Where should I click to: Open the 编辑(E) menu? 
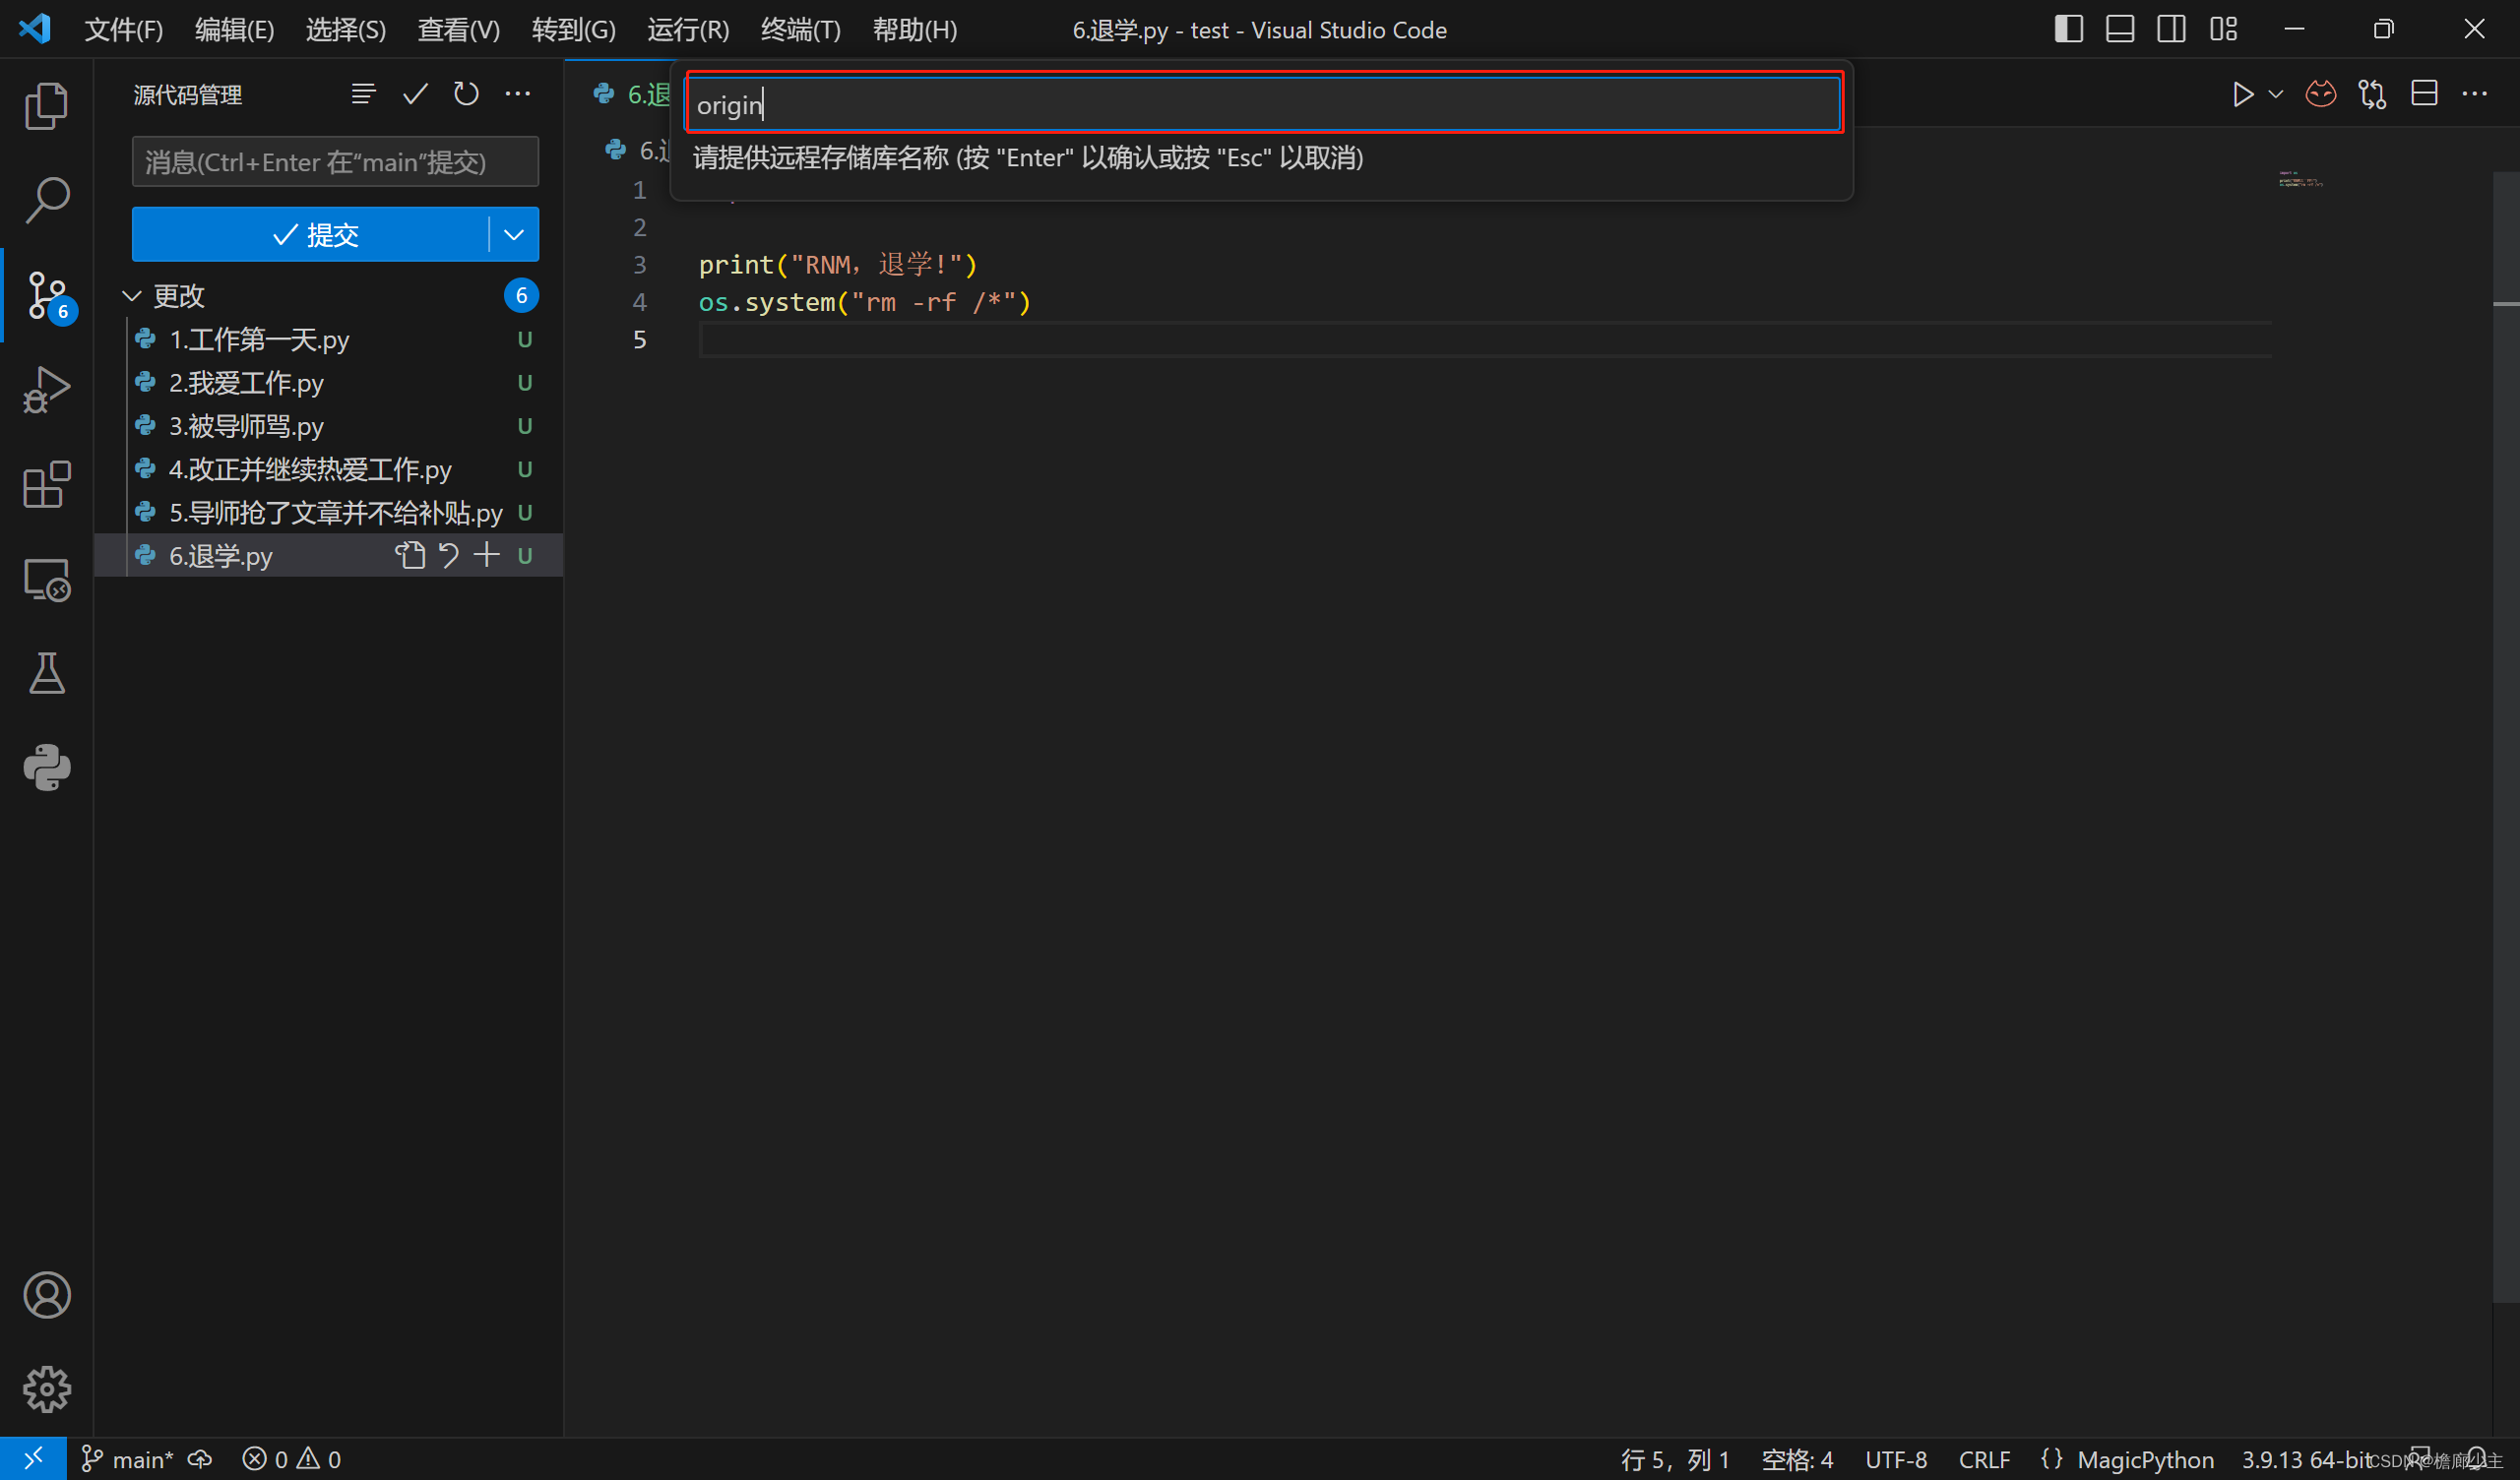234,29
